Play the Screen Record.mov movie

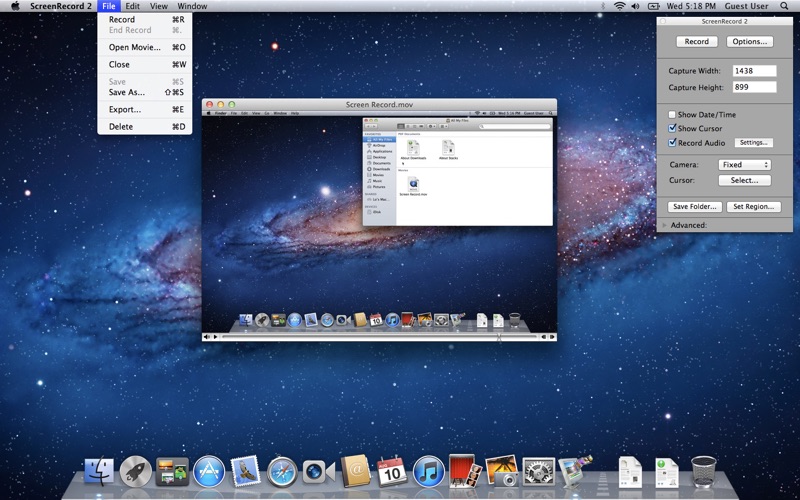pyautogui.click(x=216, y=337)
